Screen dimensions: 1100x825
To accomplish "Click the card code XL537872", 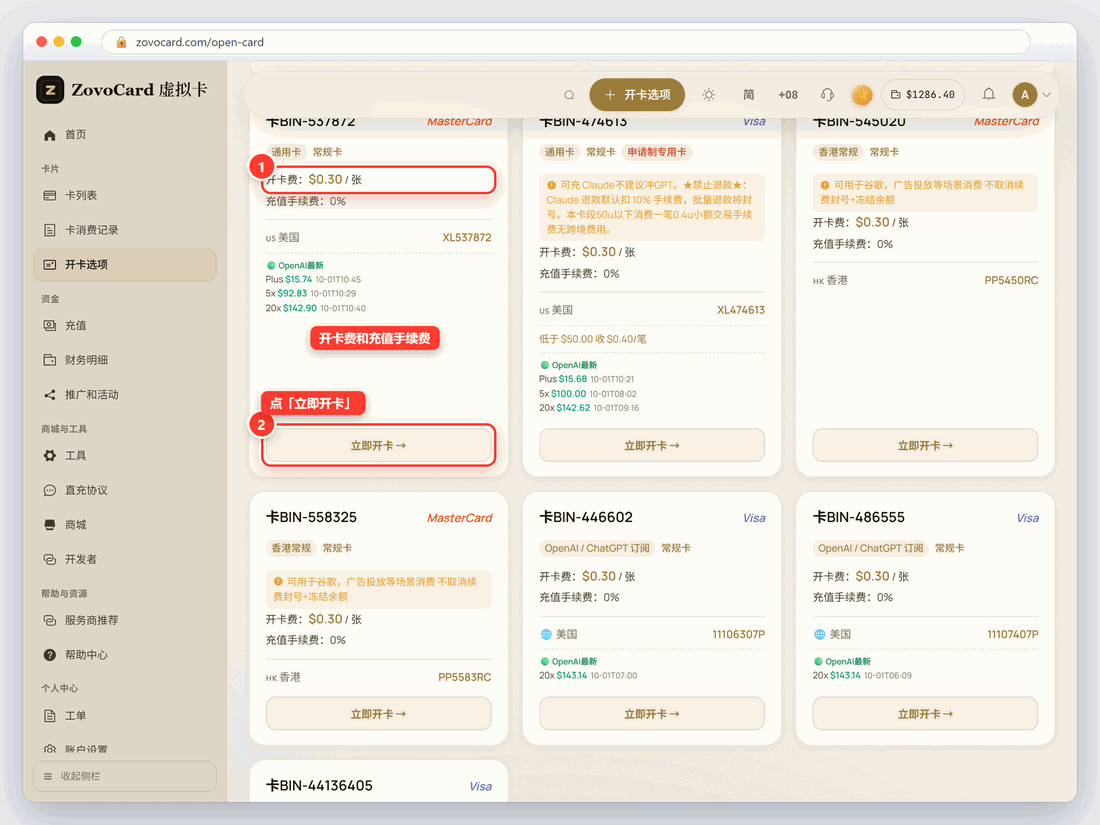I will tap(467, 238).
